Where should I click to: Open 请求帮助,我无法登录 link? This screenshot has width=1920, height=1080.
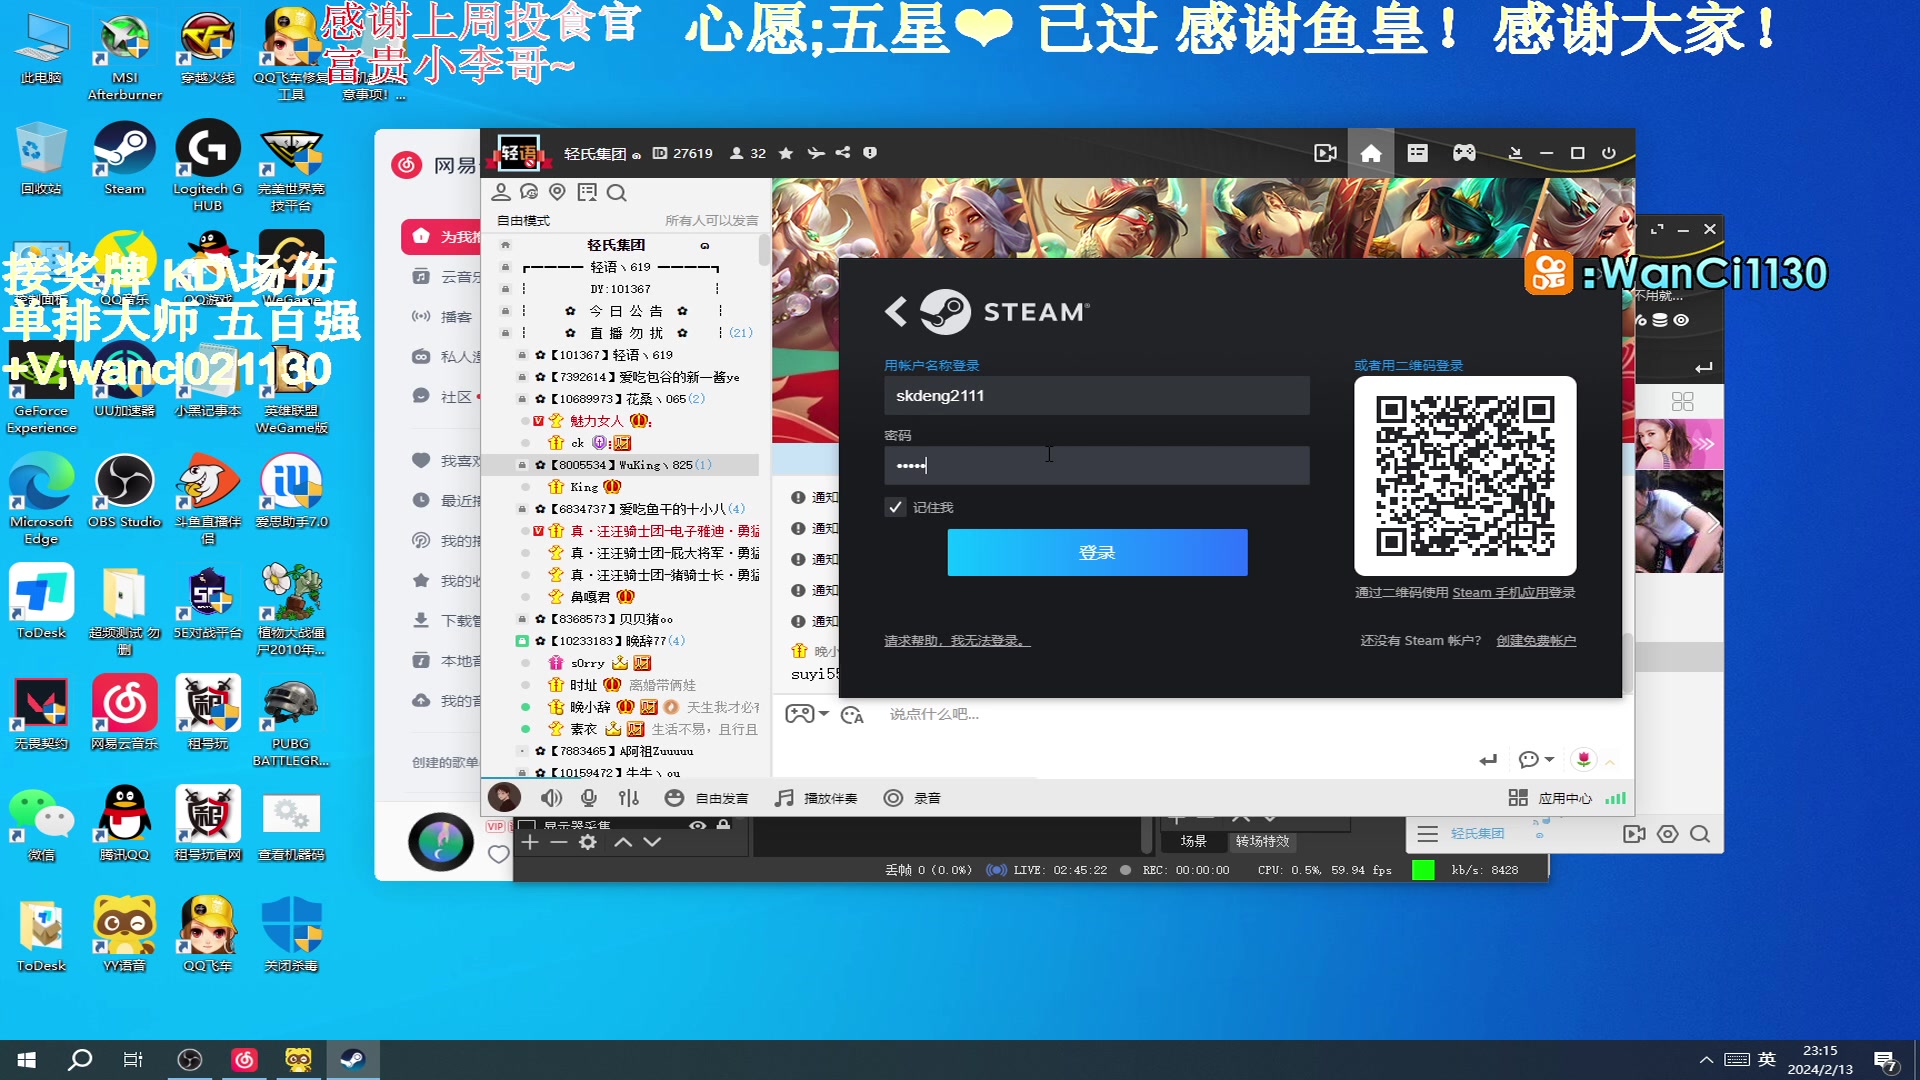click(x=956, y=641)
